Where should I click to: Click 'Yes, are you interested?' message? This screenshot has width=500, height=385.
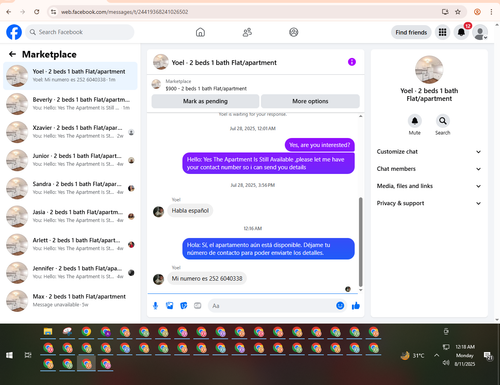click(x=319, y=145)
